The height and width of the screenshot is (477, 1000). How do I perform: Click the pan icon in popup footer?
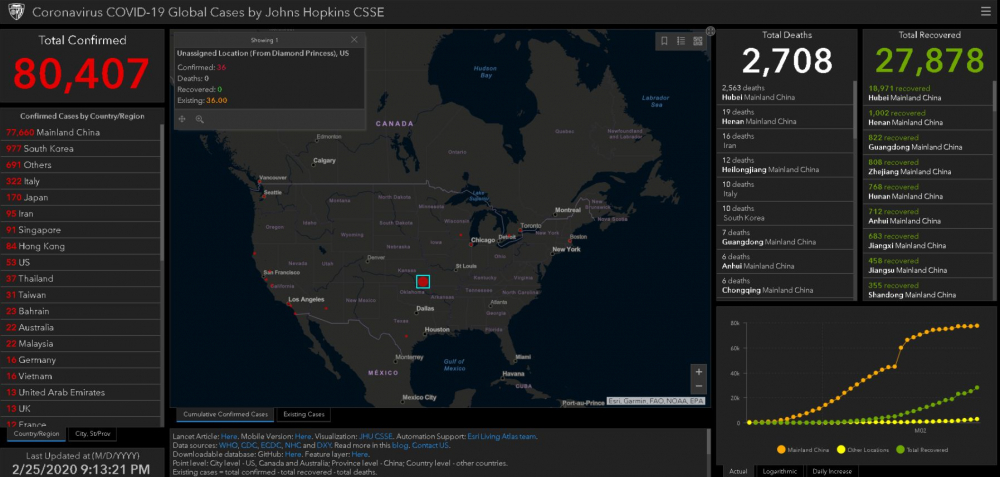point(182,119)
